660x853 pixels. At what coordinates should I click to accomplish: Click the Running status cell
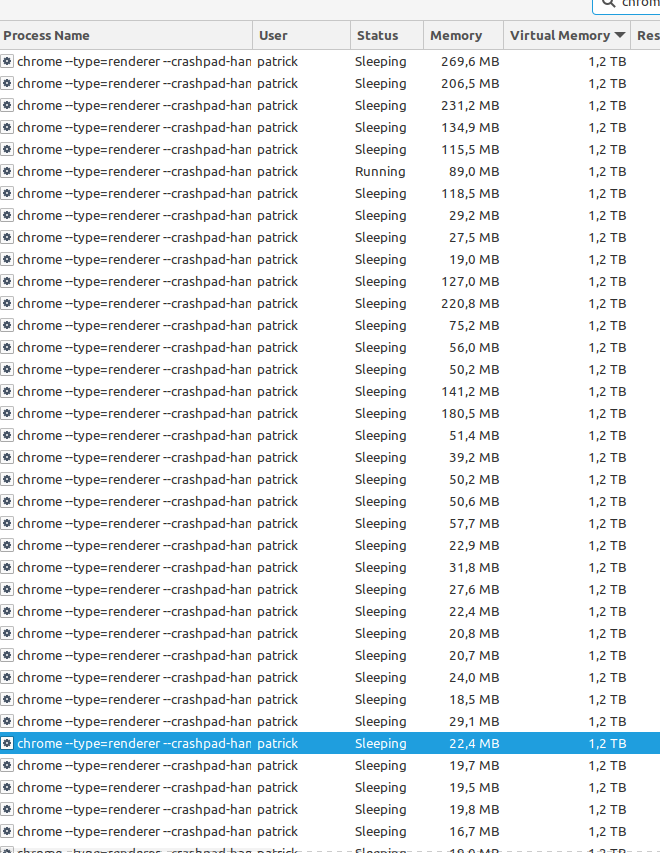[x=380, y=171]
